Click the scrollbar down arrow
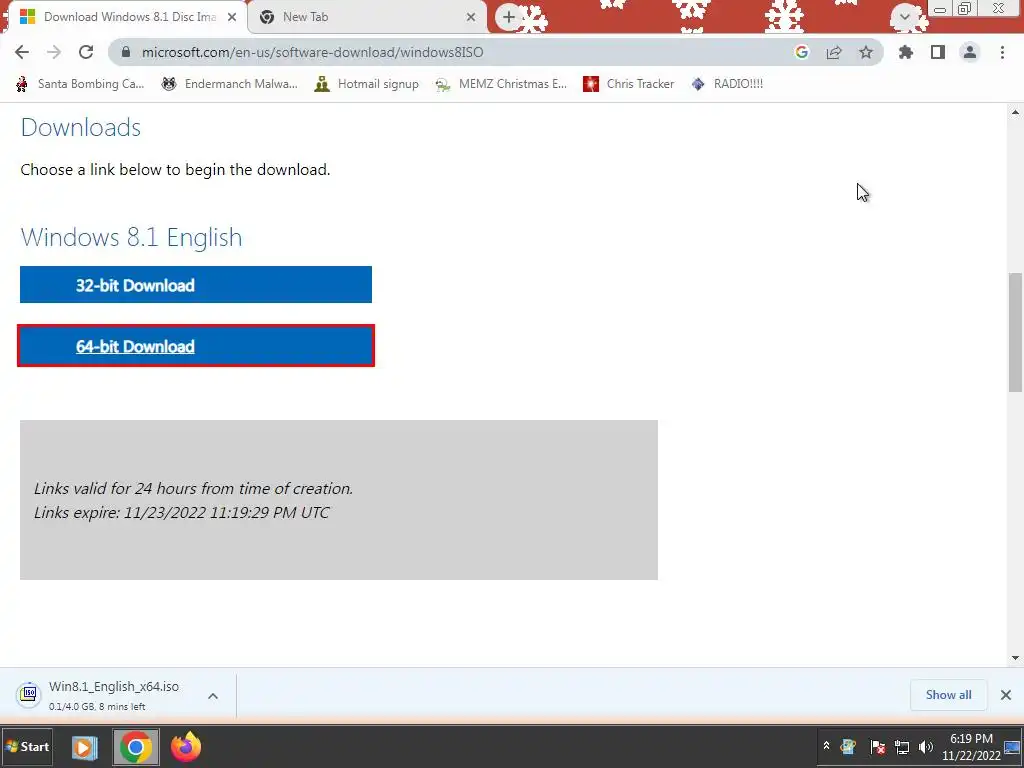Viewport: 1024px width, 768px height. [1015, 658]
